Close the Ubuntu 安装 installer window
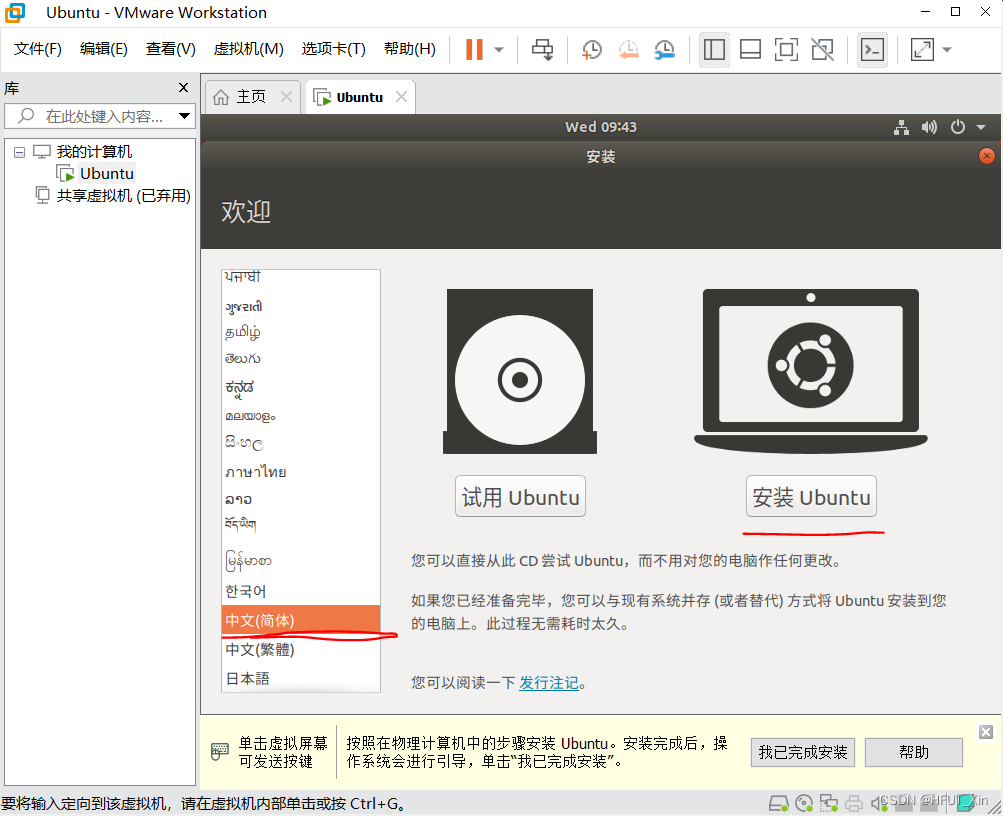 click(986, 156)
